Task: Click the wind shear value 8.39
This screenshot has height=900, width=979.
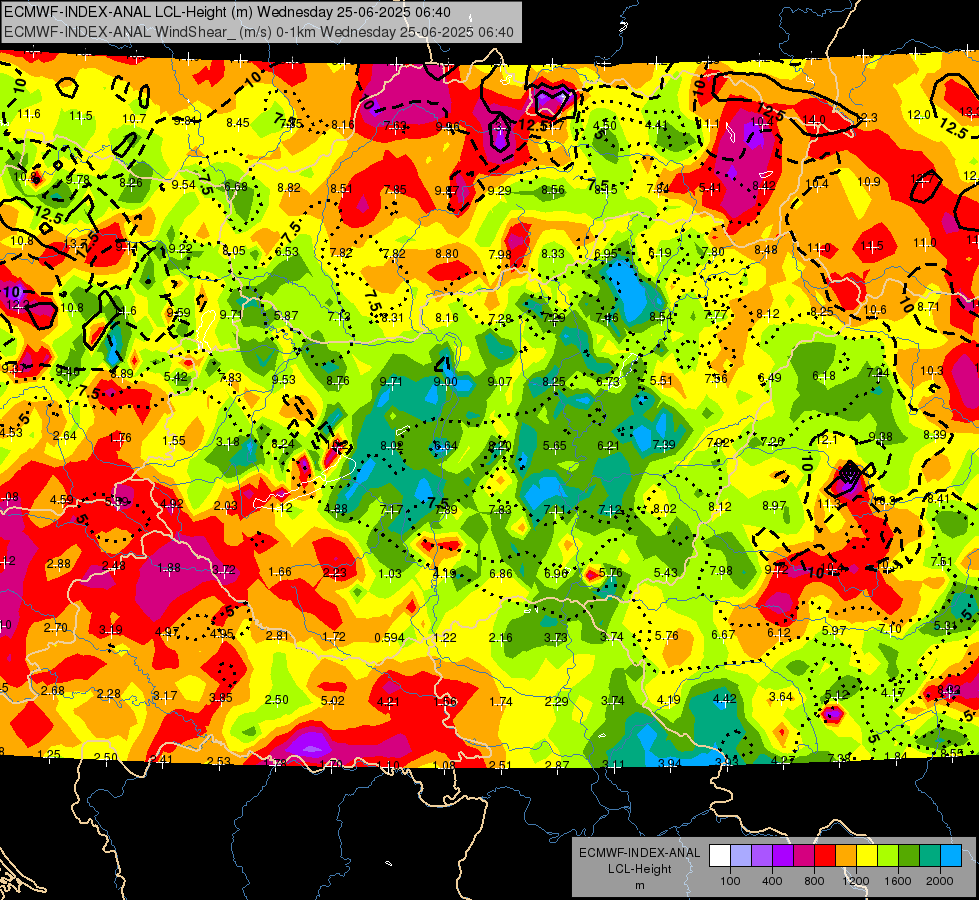Action: click(935, 434)
